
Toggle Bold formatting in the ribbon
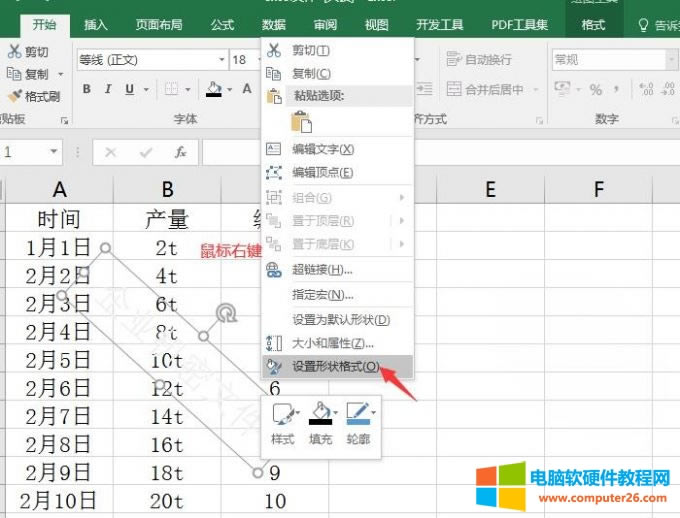(x=87, y=90)
